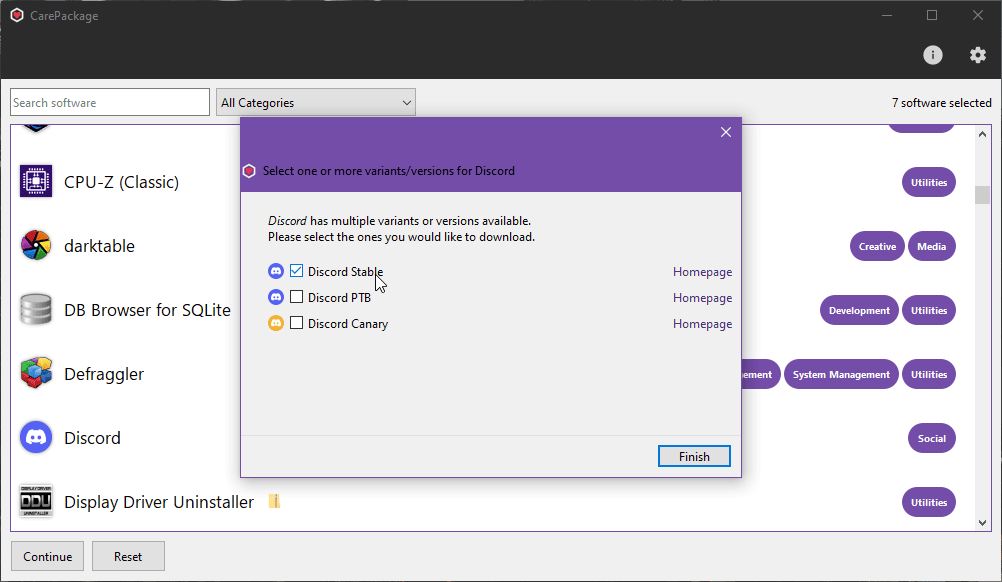Select the Discord name in list

(x=92, y=438)
